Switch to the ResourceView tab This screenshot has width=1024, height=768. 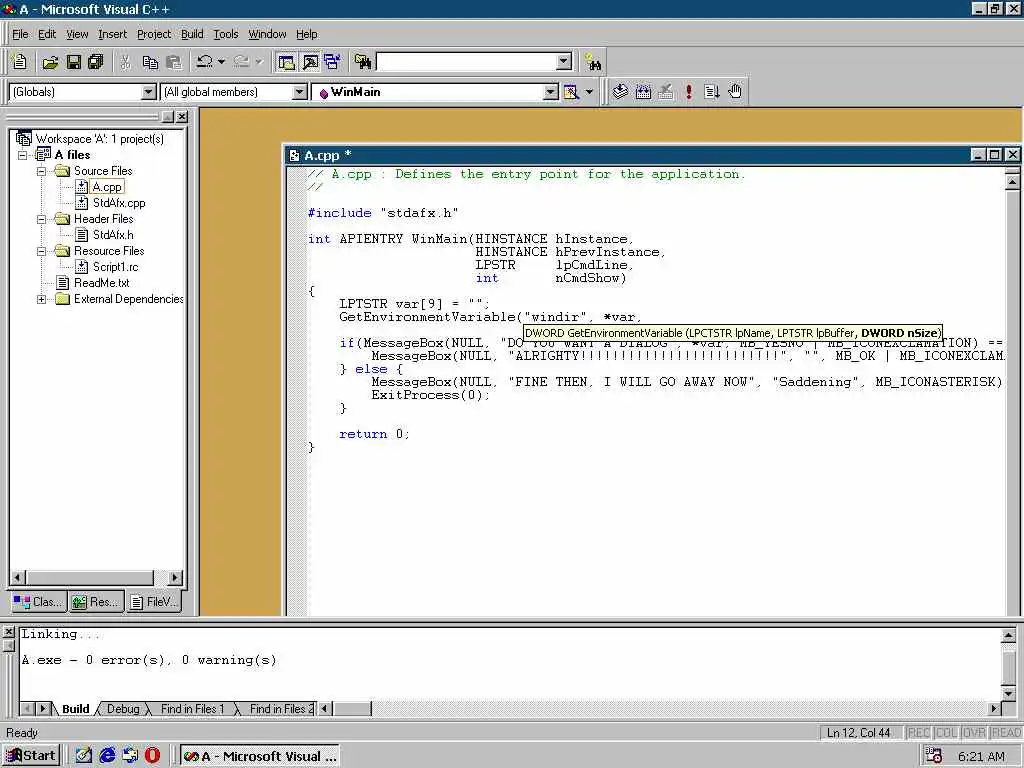[x=96, y=601]
